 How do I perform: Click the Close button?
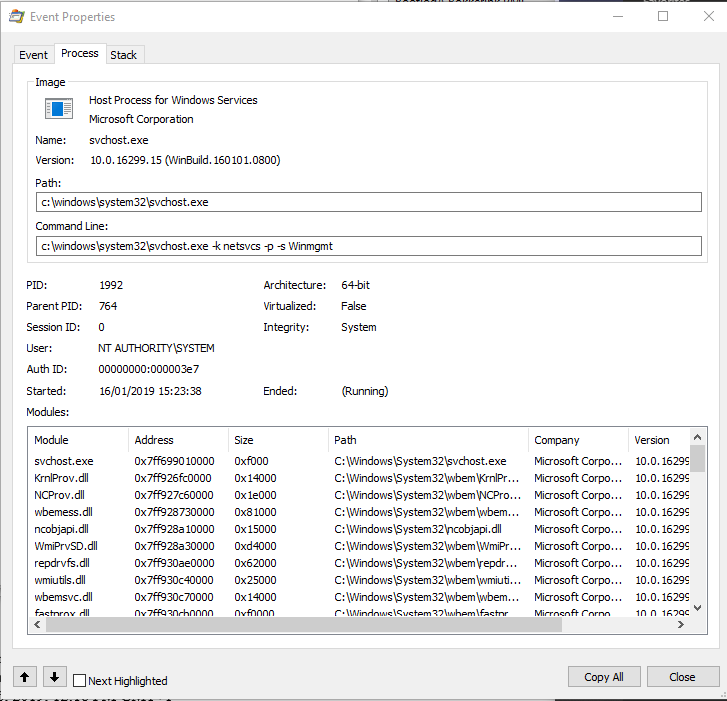pos(682,677)
